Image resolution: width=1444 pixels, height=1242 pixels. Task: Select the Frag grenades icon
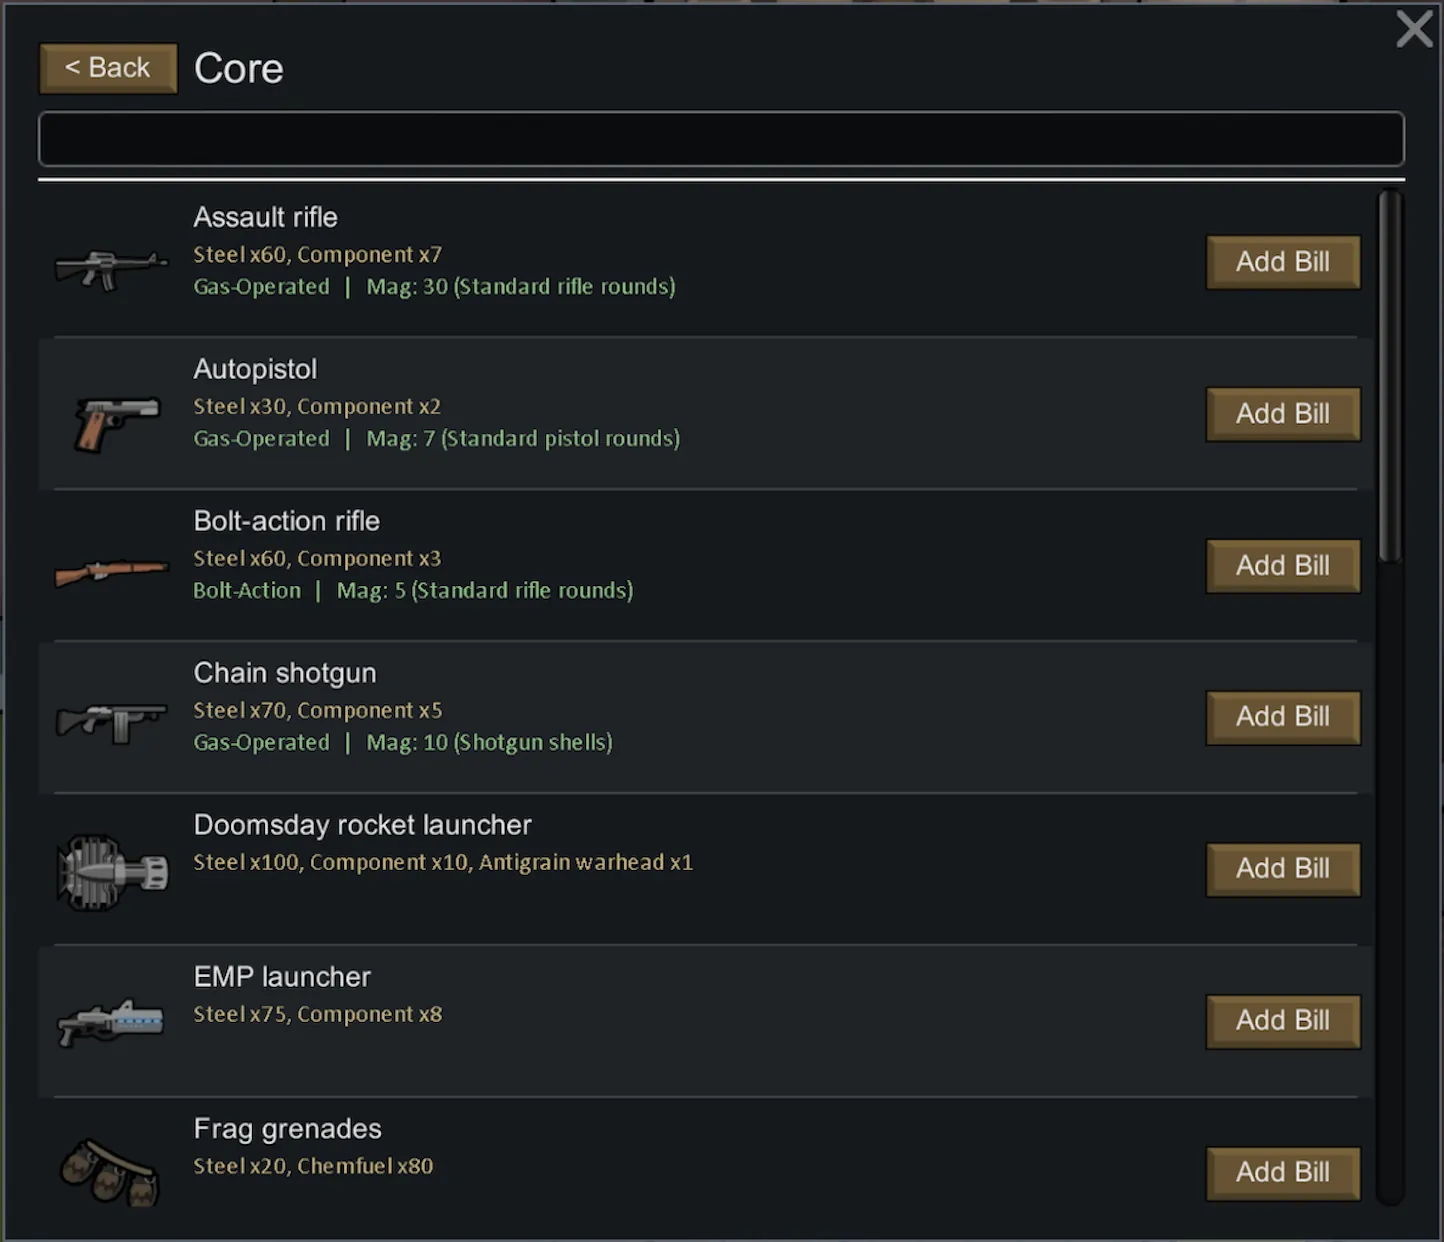coord(110,1172)
